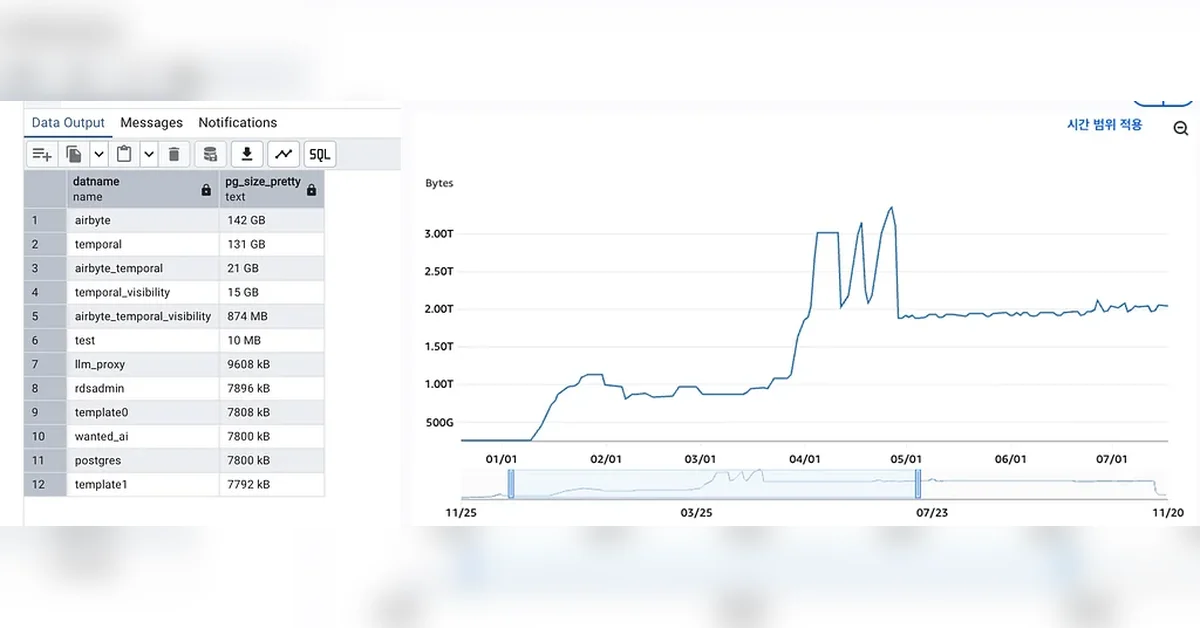Click the Delete row trash icon
Image resolution: width=1200 pixels, height=628 pixels.
(174, 154)
